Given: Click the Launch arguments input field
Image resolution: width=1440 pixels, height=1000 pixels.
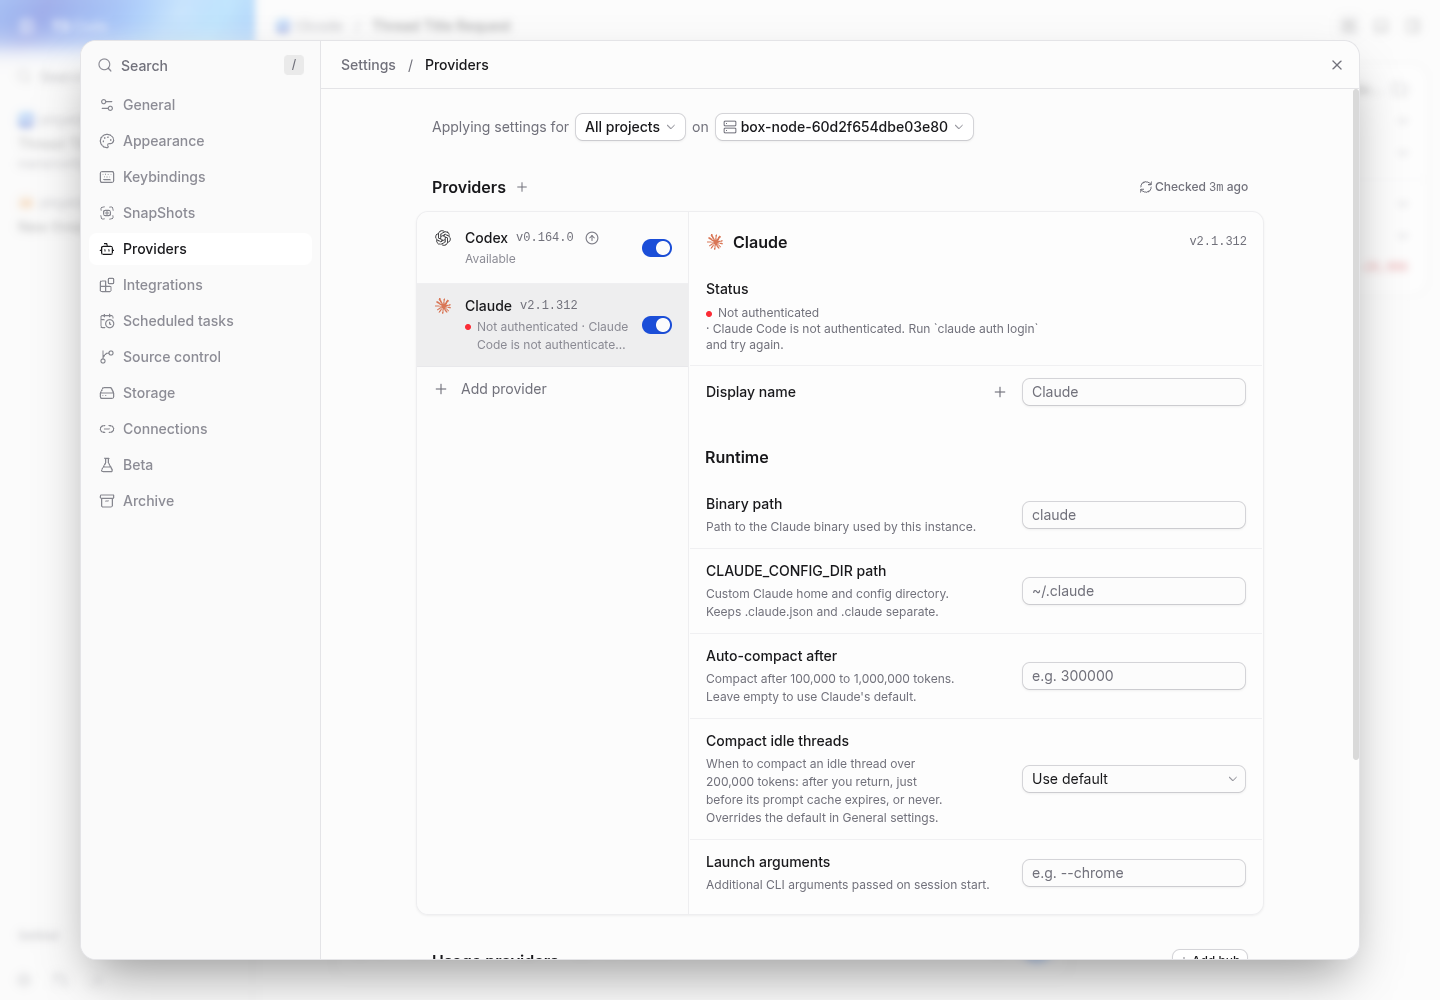Looking at the screenshot, I should coord(1134,873).
